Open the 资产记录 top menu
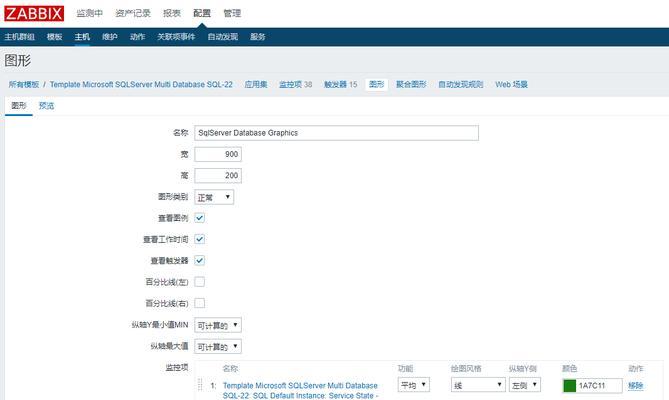This screenshot has width=669, height=400. pos(133,14)
